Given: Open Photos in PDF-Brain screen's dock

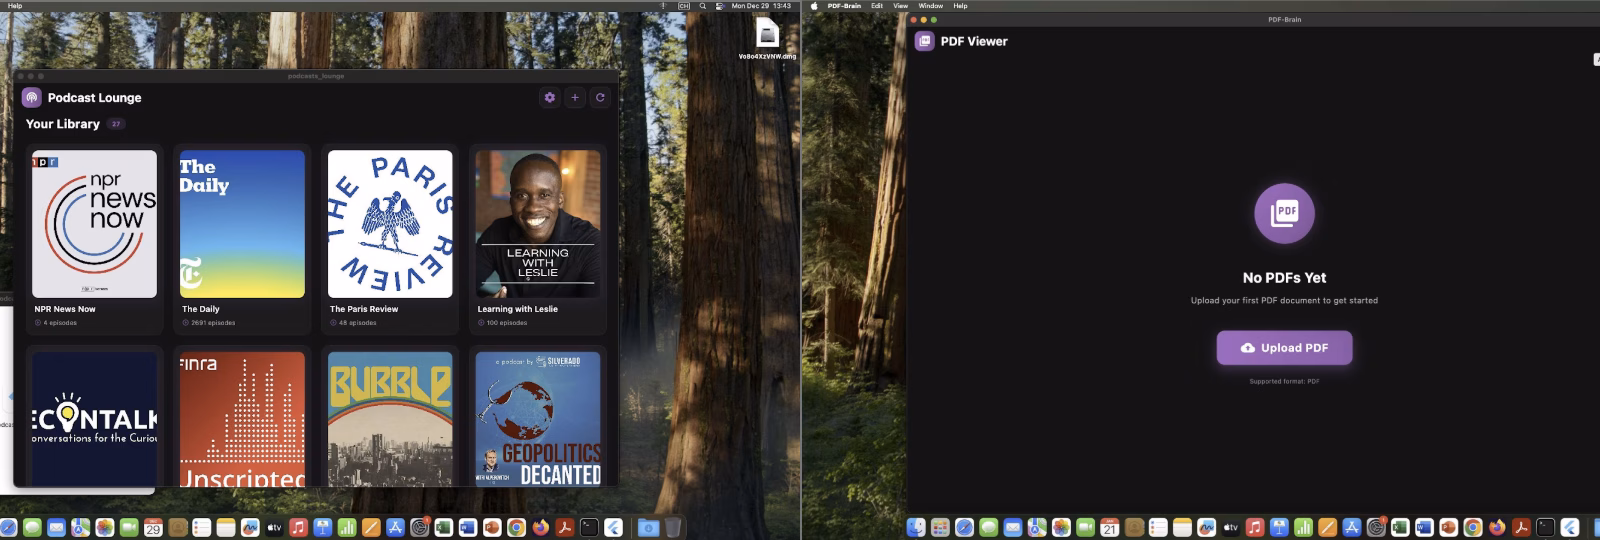Looking at the screenshot, I should click(x=1061, y=527).
